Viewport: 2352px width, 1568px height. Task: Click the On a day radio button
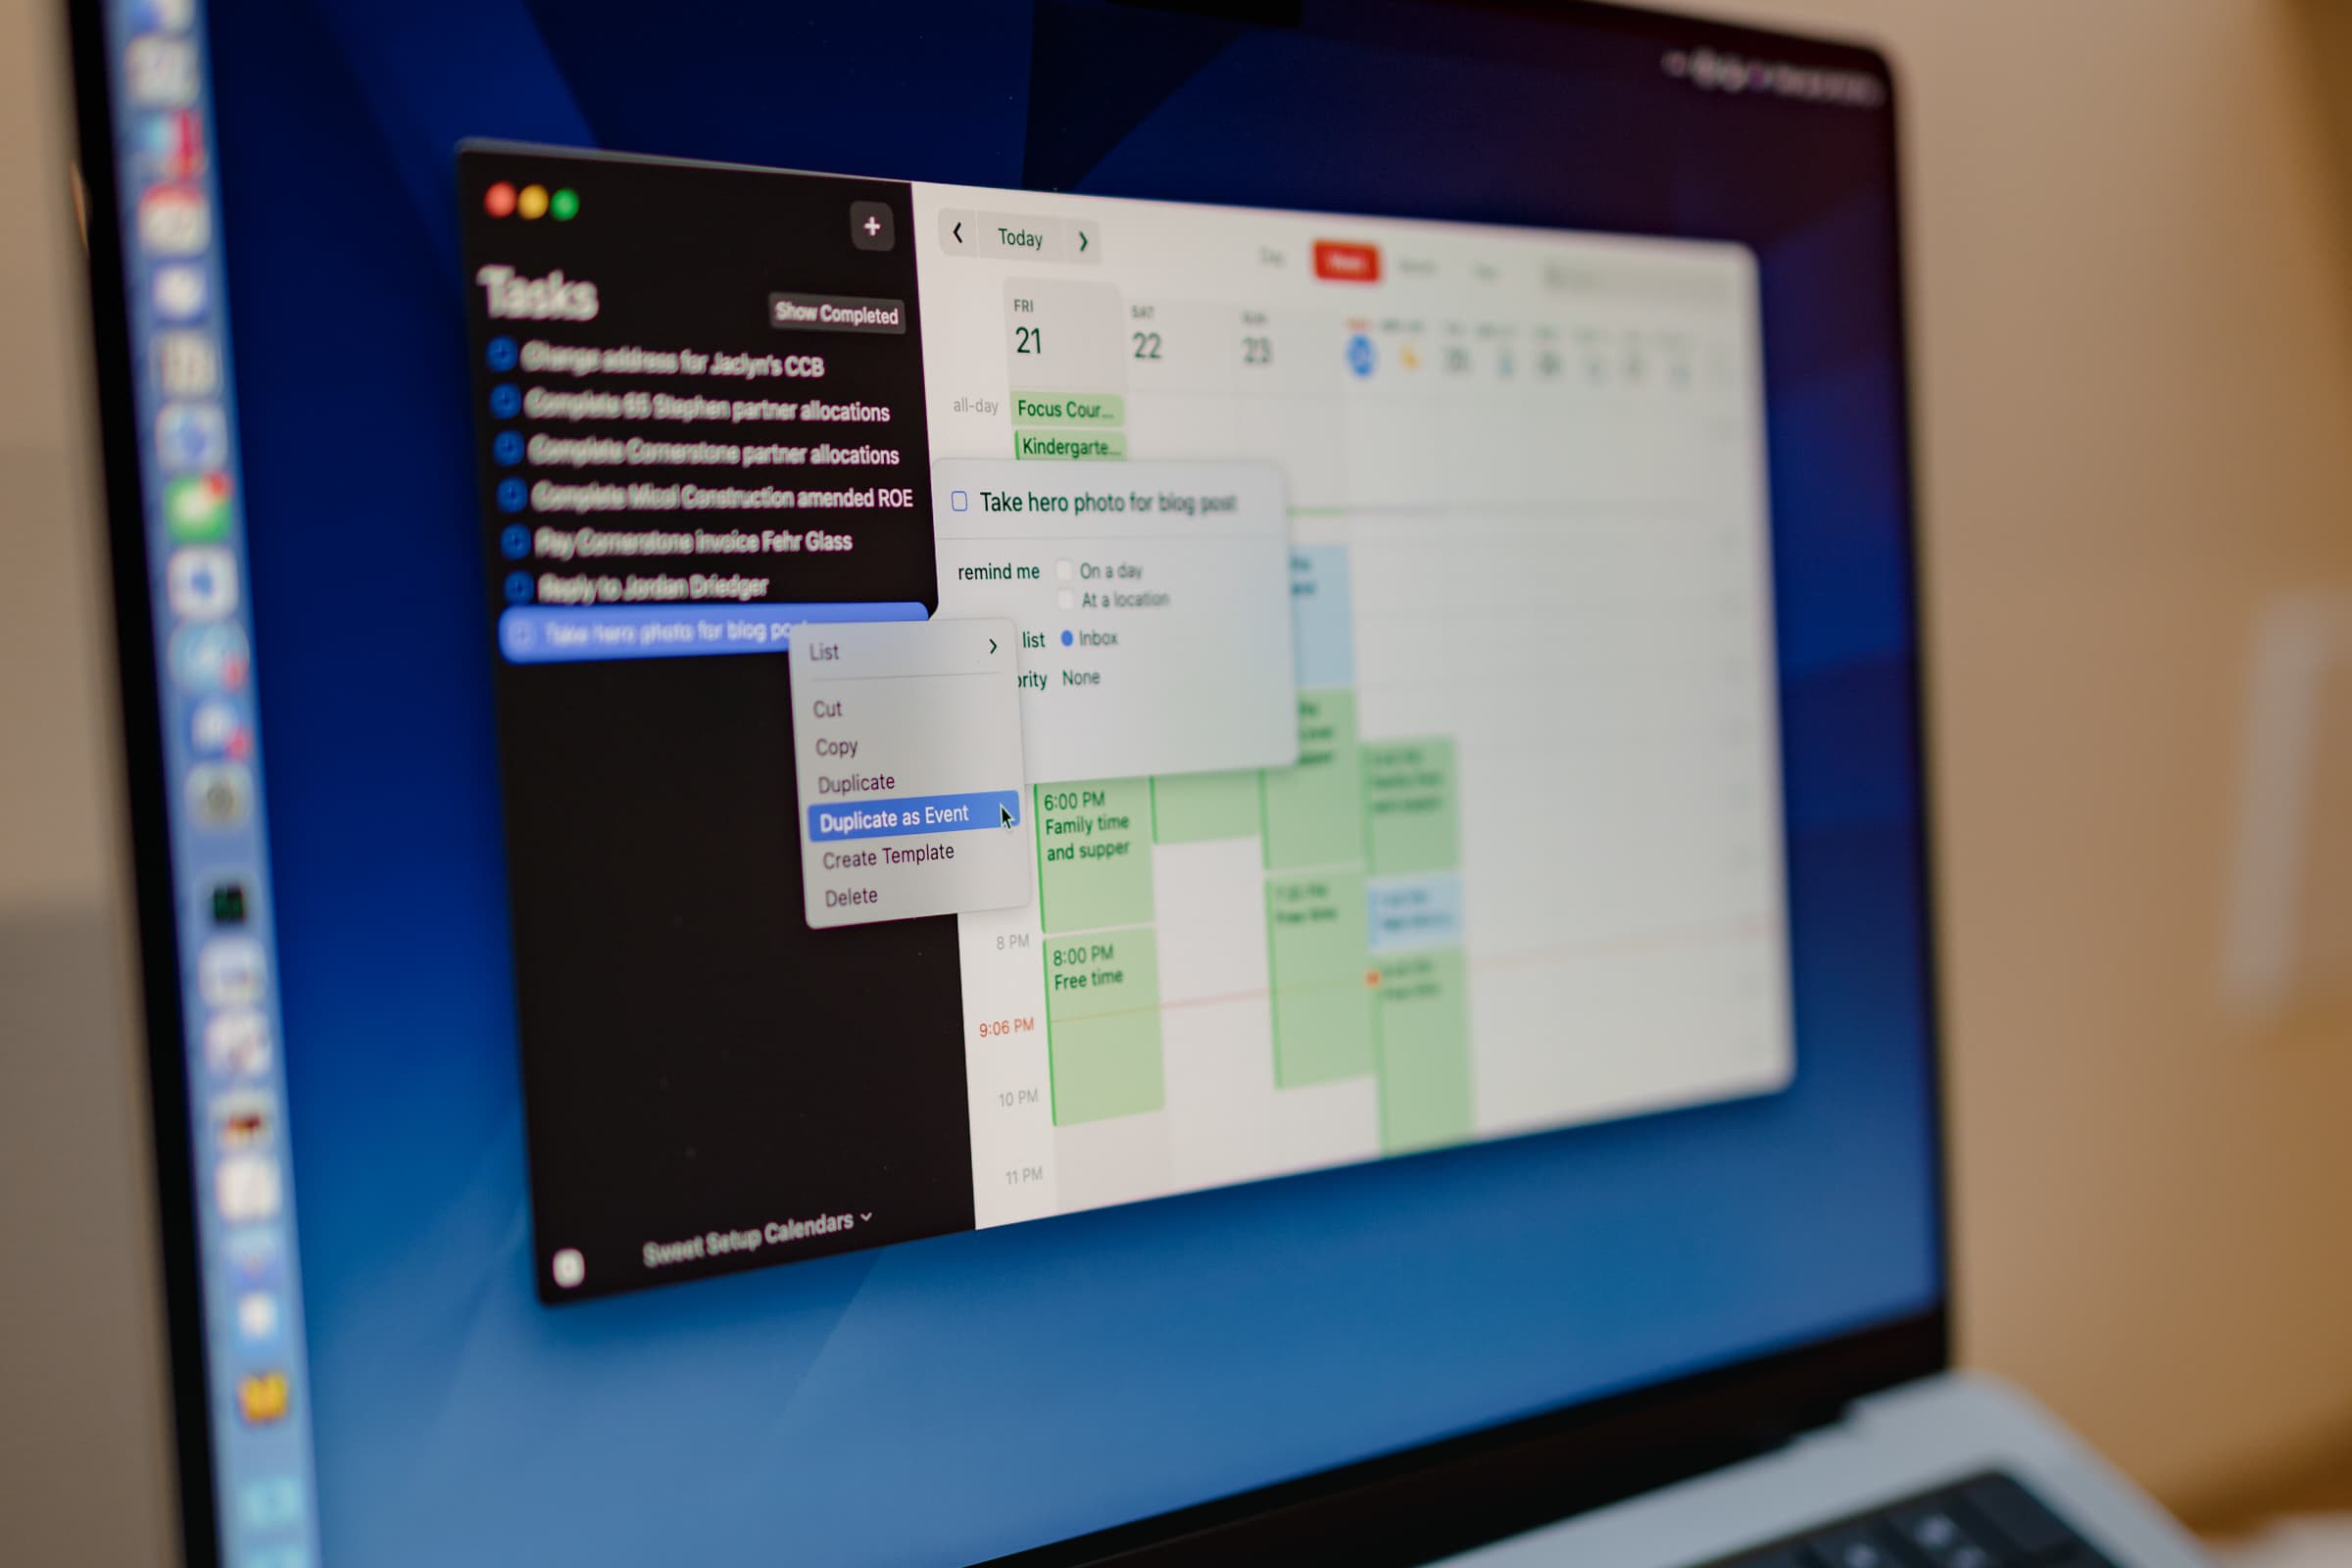(1066, 570)
